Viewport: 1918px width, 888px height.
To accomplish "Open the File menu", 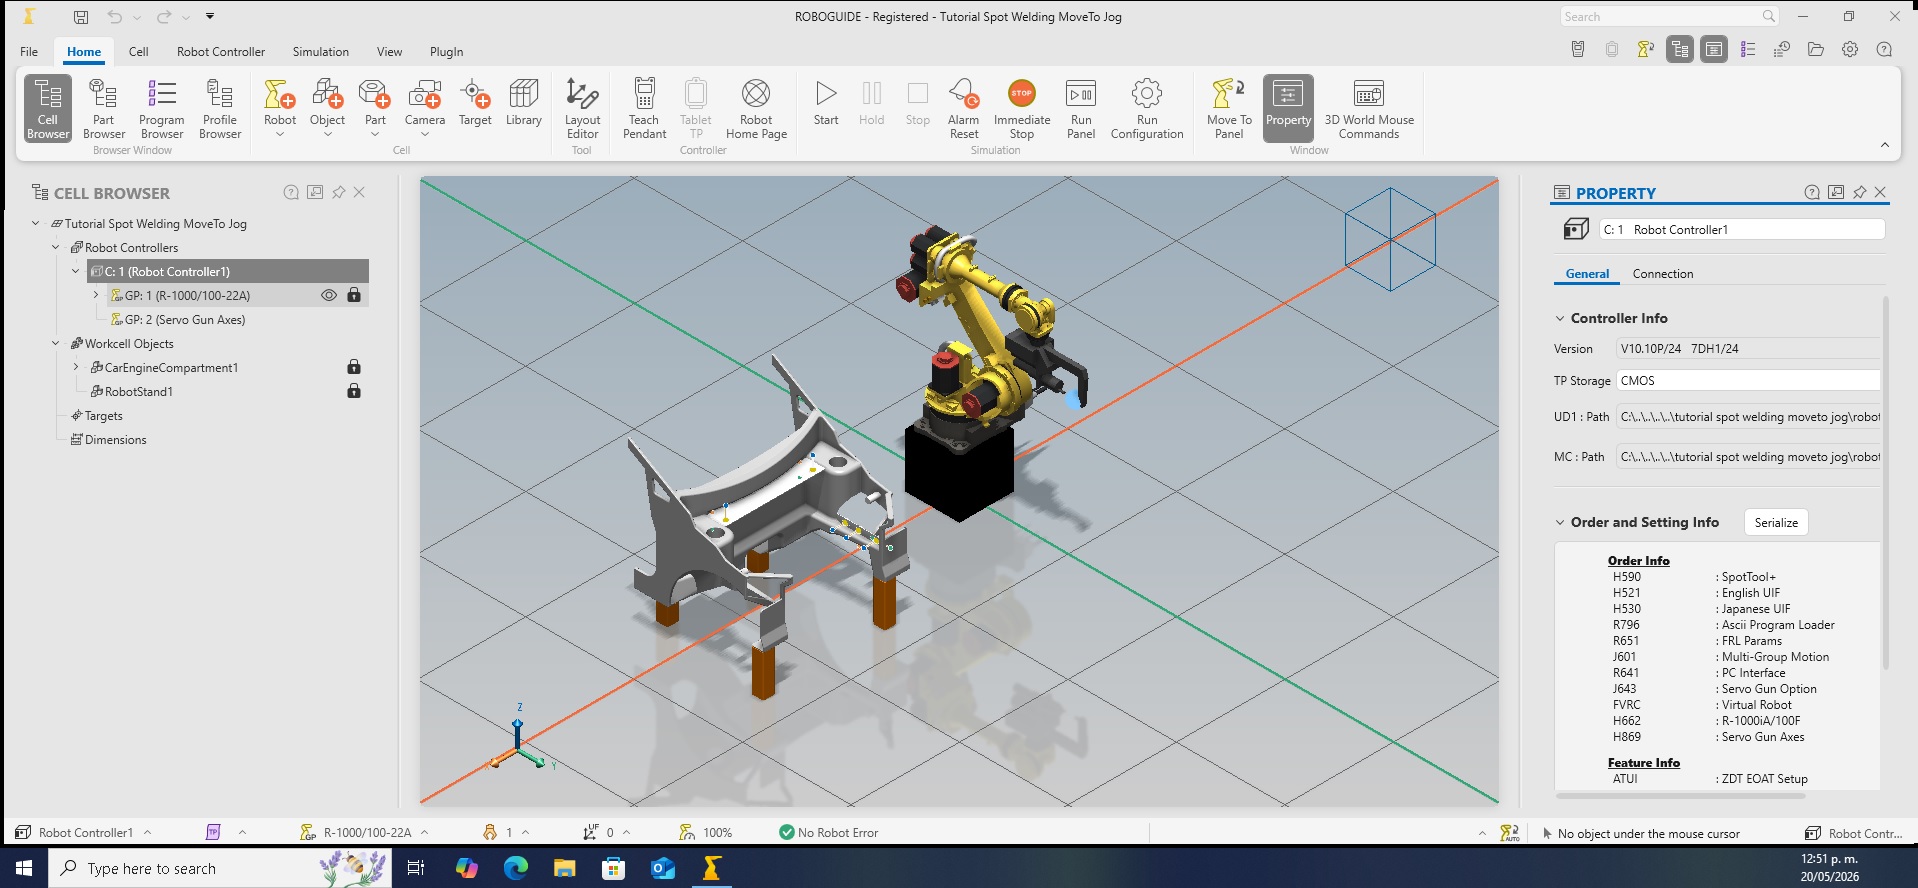I will click(29, 52).
